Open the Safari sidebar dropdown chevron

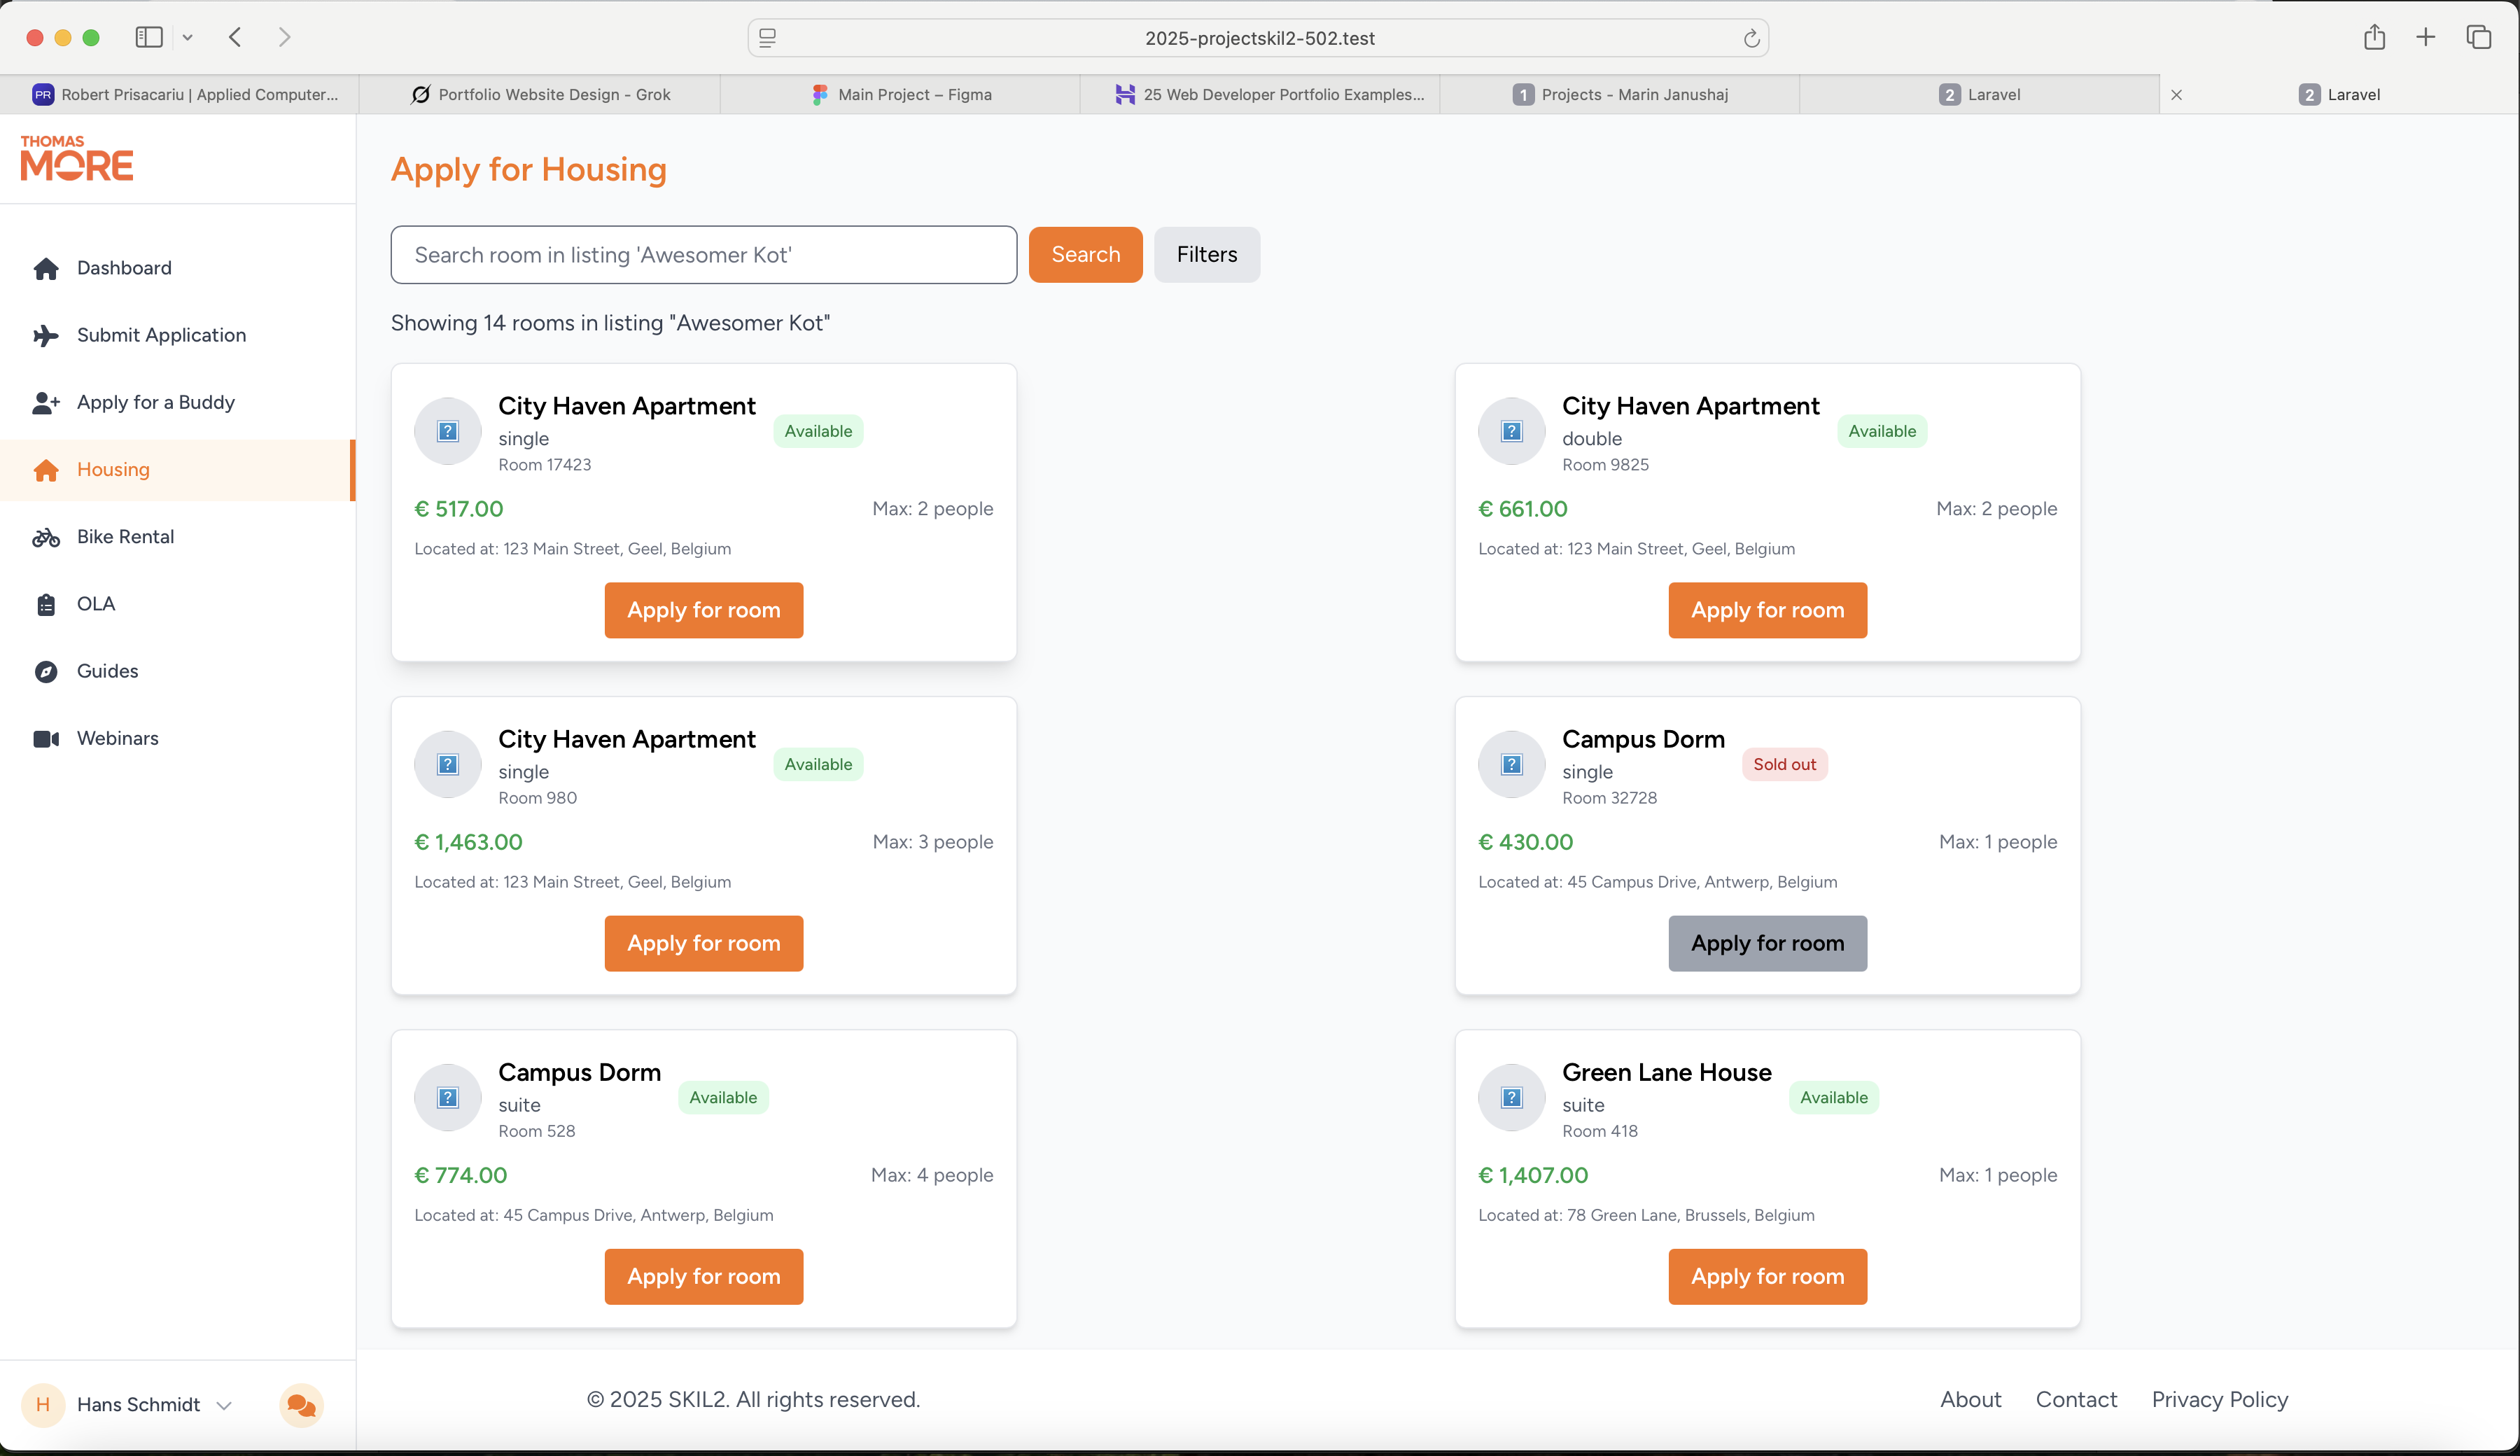(187, 38)
